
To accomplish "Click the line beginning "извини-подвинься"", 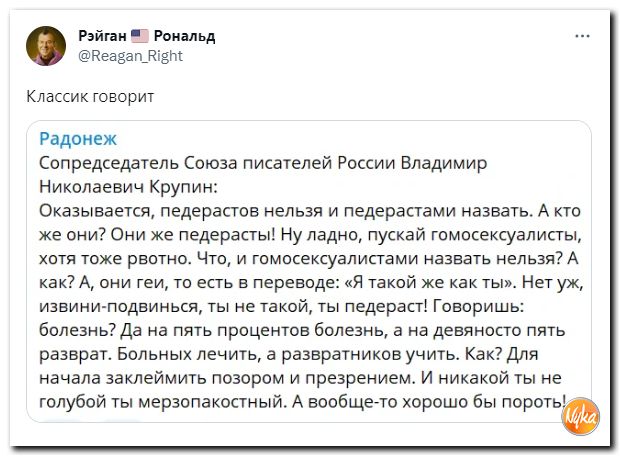I will (282, 307).
